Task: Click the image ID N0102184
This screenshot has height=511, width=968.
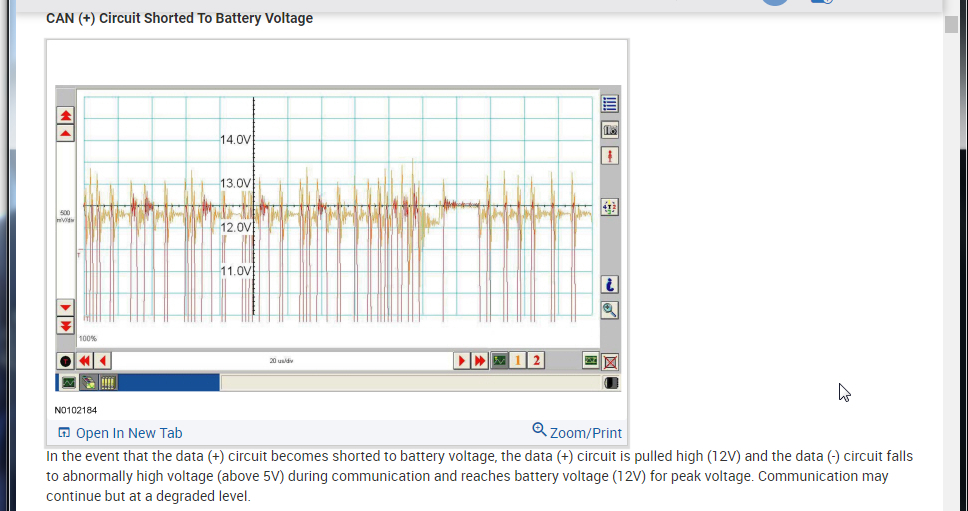Action: [x=76, y=410]
